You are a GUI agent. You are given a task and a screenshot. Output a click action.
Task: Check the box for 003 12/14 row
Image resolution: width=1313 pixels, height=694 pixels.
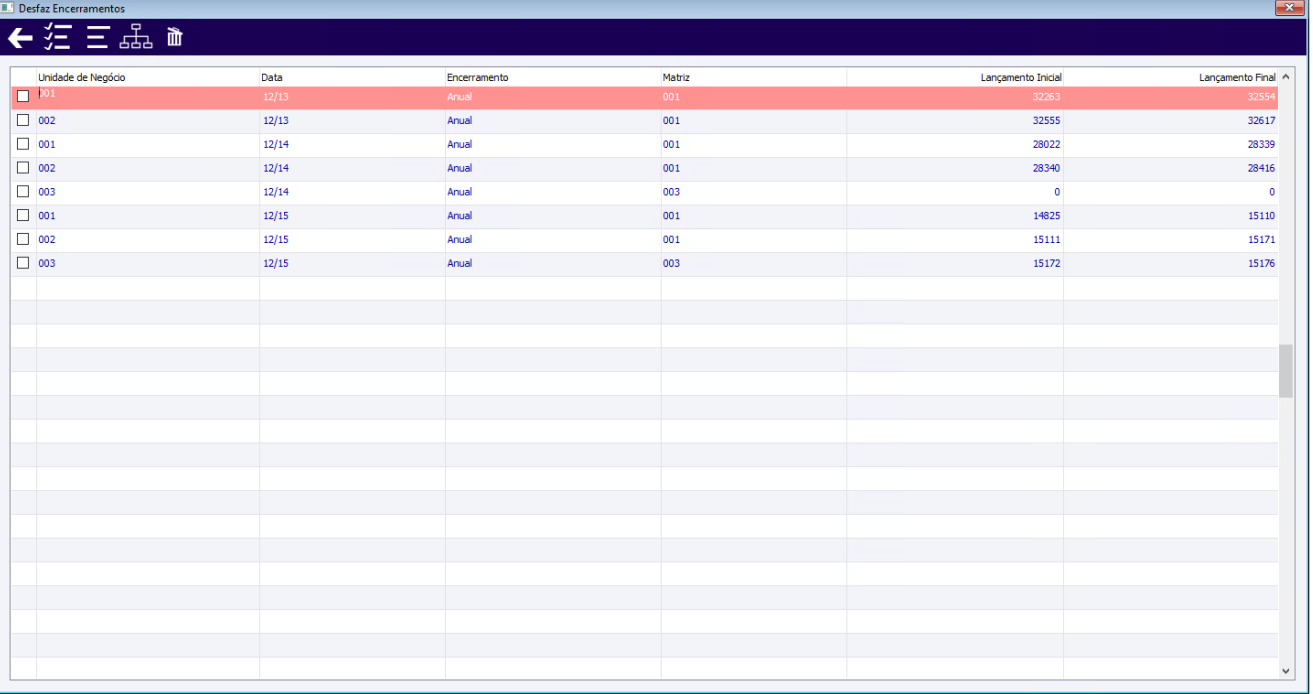pos(23,192)
